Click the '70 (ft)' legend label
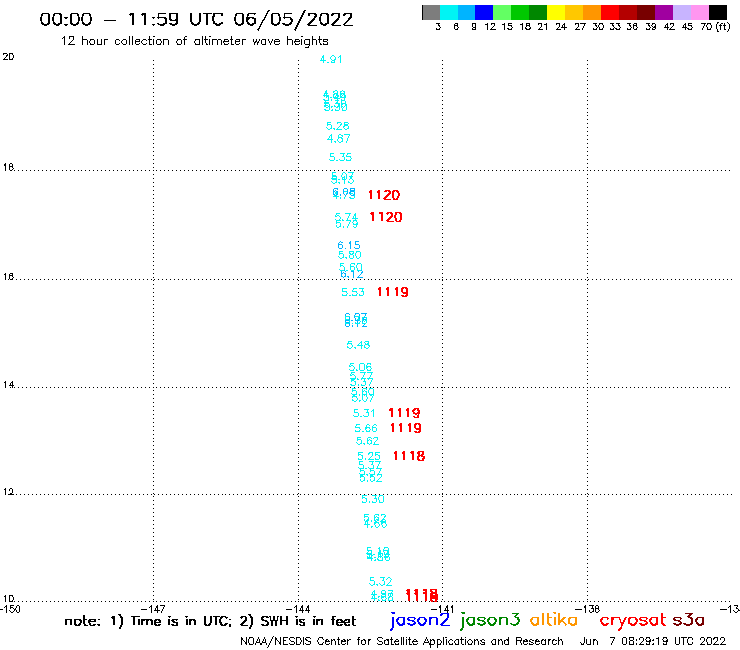740x650 pixels. tap(715, 27)
